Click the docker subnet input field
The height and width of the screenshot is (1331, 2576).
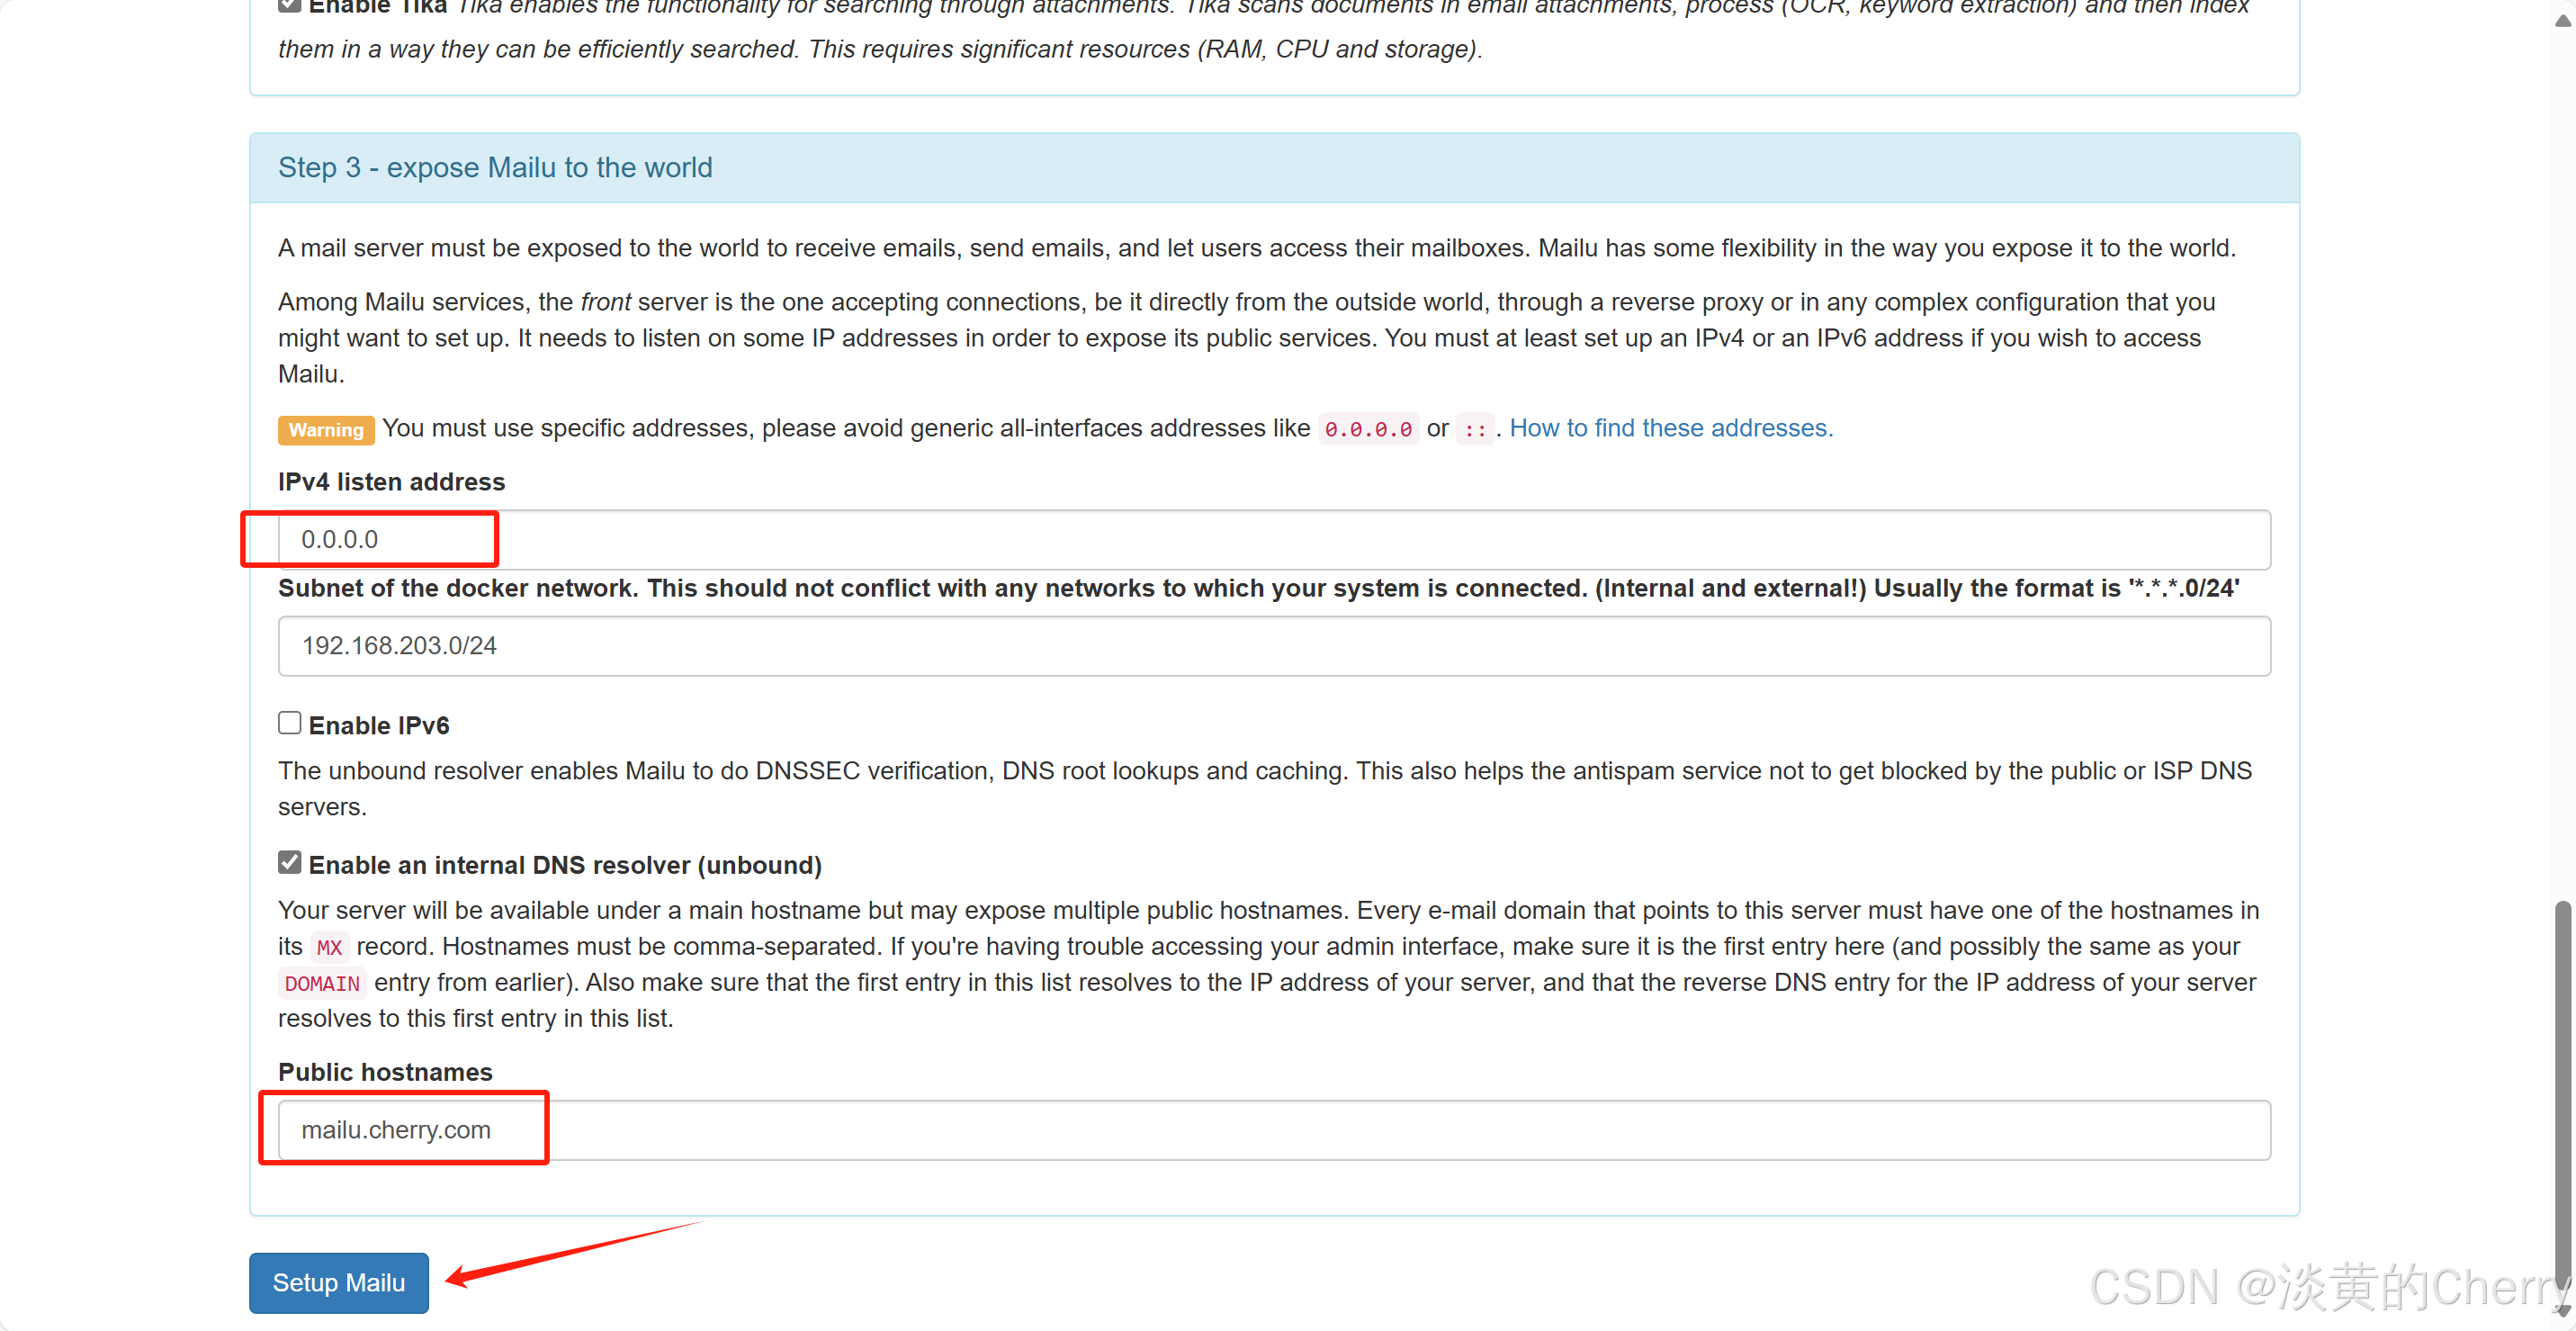(1272, 646)
